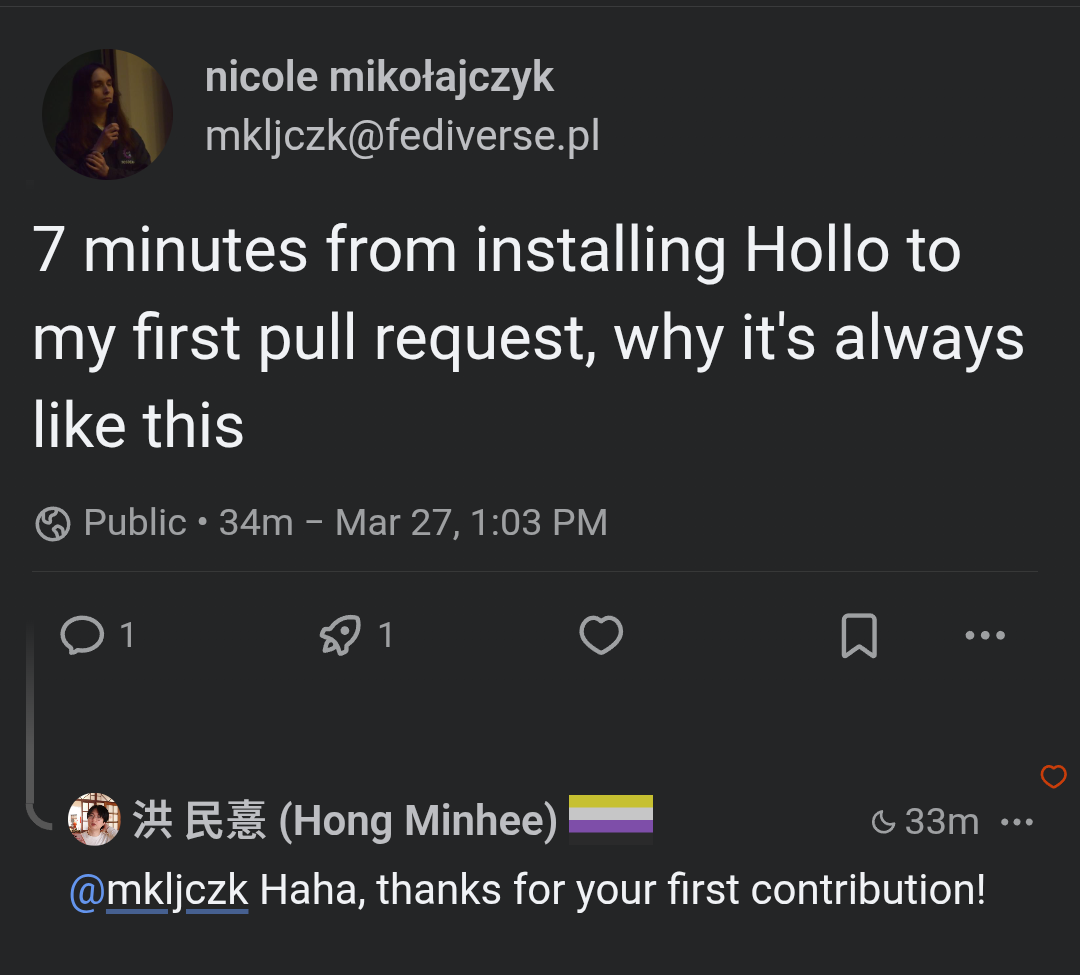Like nicole's post with the heart icon
Viewport: 1080px width, 975px height.
click(x=601, y=635)
